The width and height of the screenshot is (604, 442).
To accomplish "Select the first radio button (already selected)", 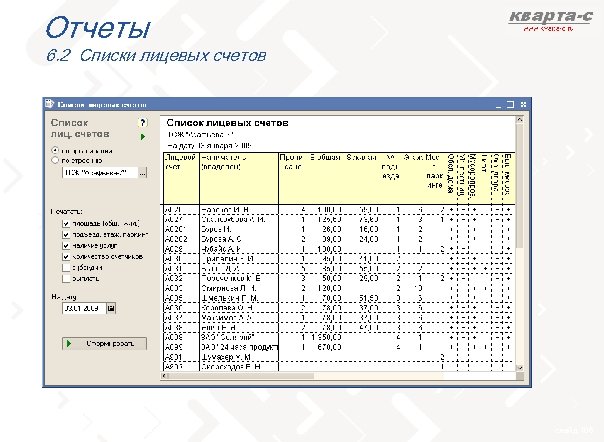I will (x=55, y=150).
